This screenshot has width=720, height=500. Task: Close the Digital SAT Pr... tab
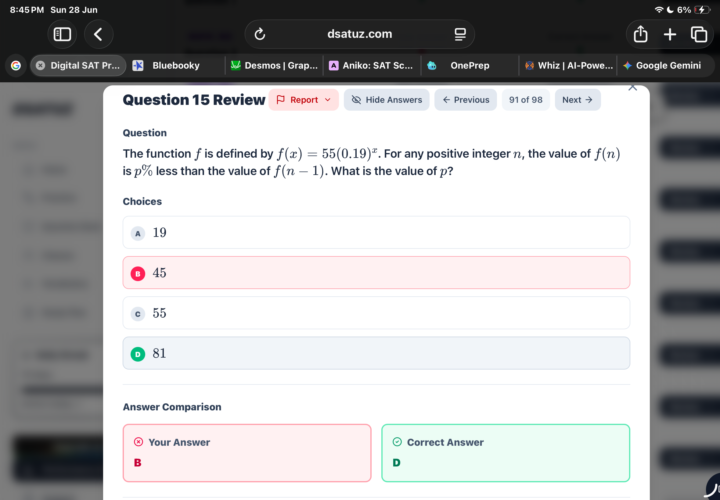40,65
